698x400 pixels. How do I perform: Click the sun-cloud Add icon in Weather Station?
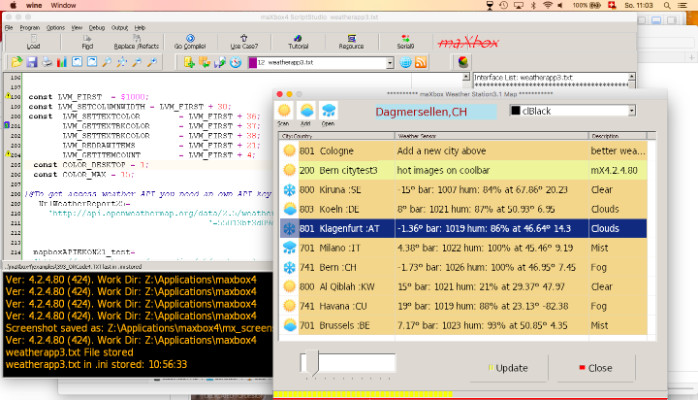click(x=306, y=111)
